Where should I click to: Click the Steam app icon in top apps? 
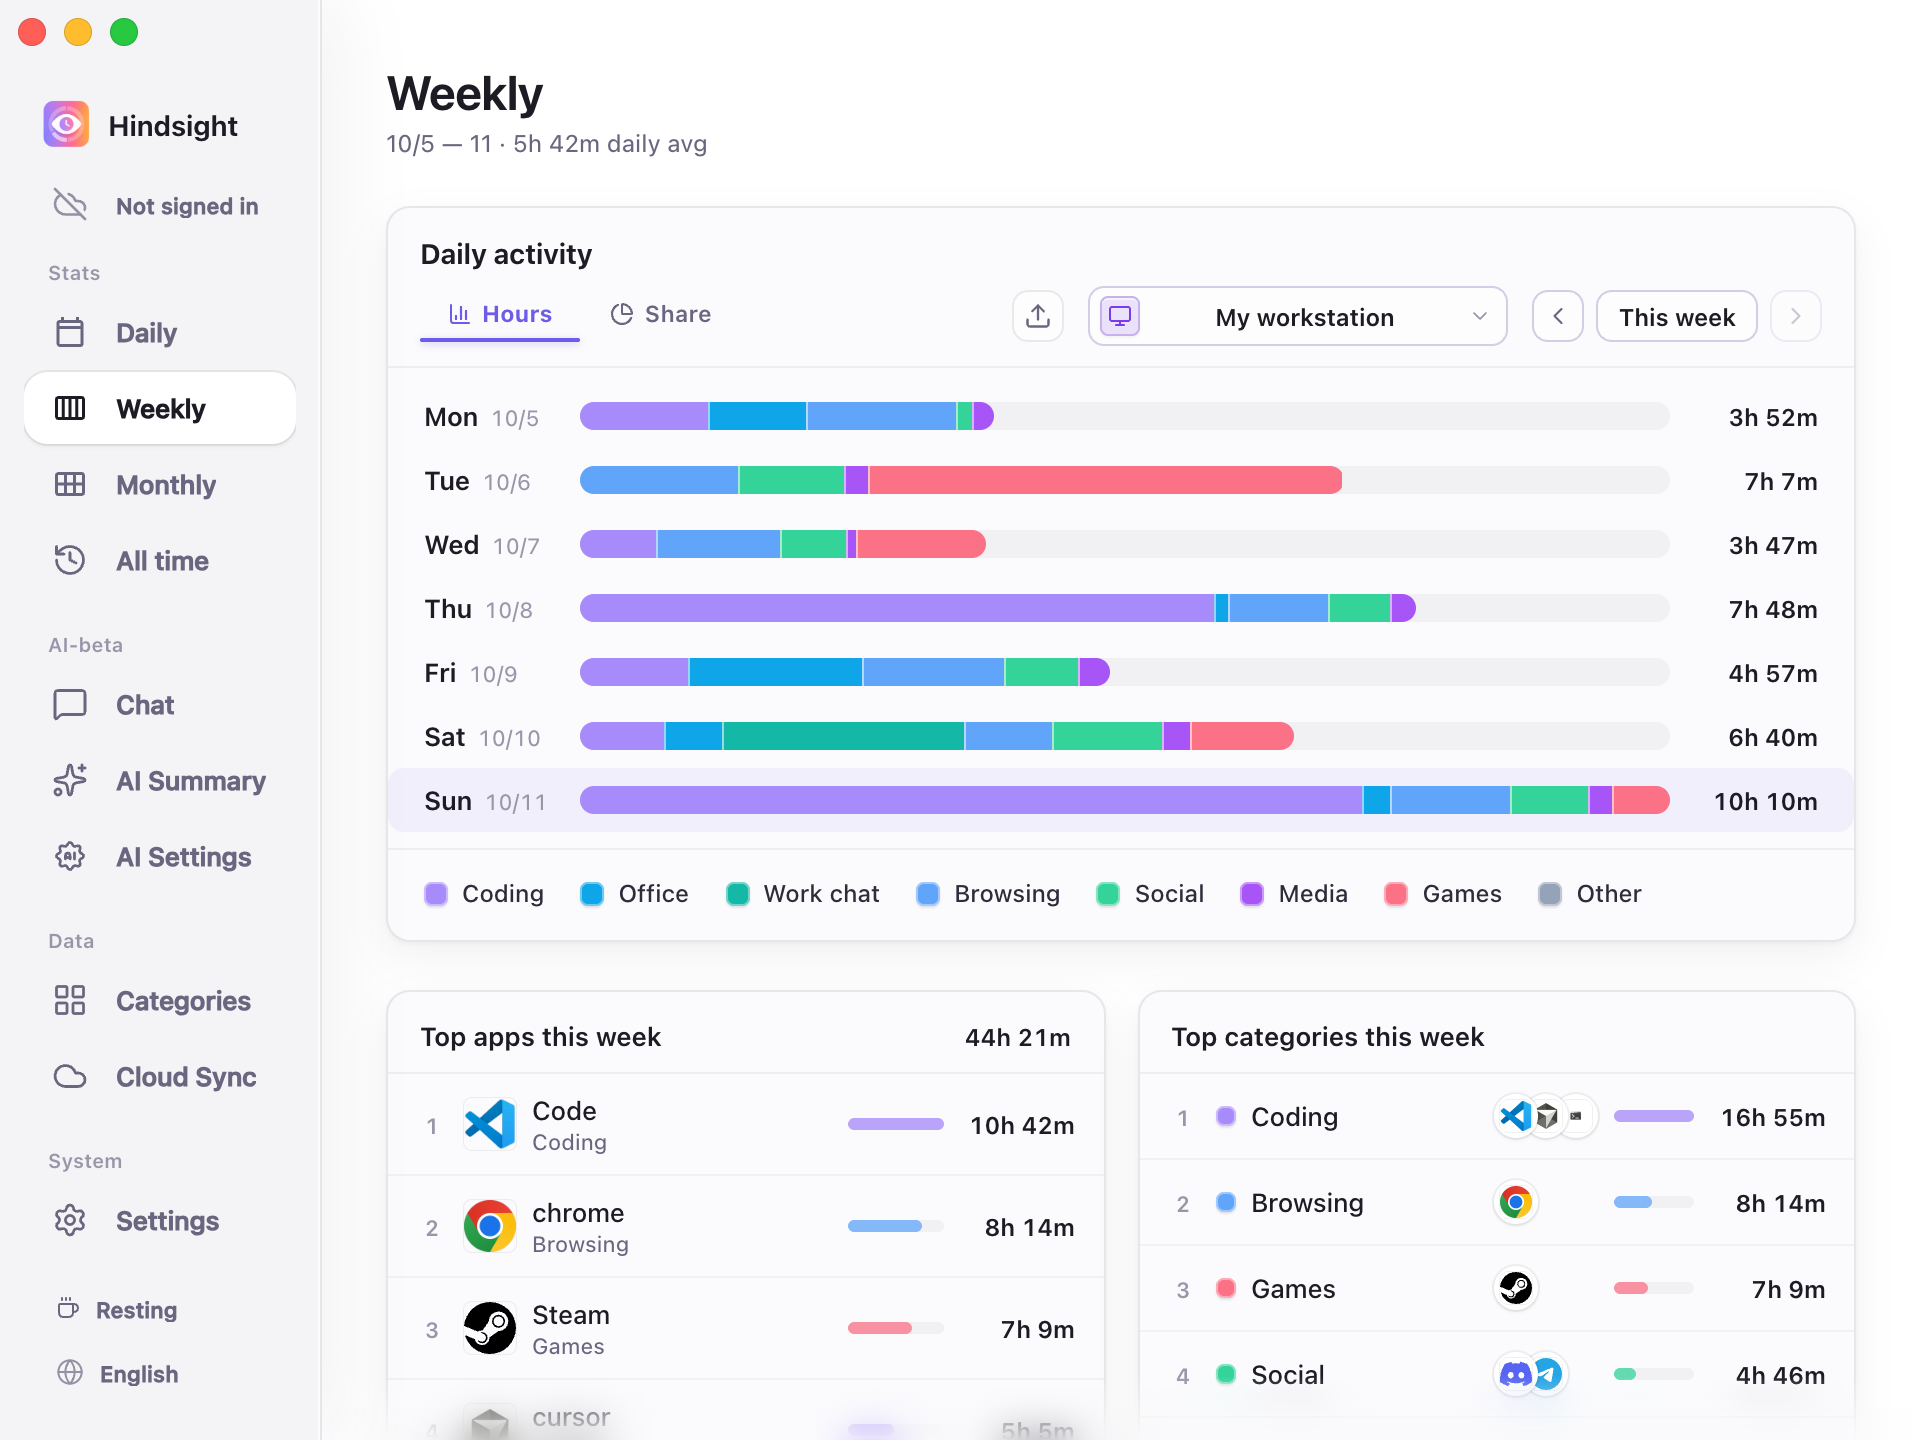click(x=490, y=1329)
